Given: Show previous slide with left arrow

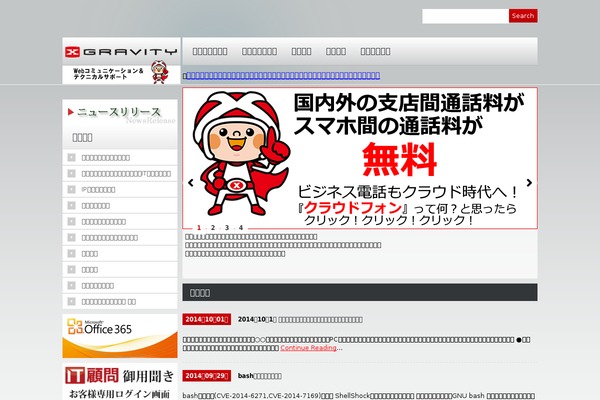Looking at the screenshot, I should 191,183.
